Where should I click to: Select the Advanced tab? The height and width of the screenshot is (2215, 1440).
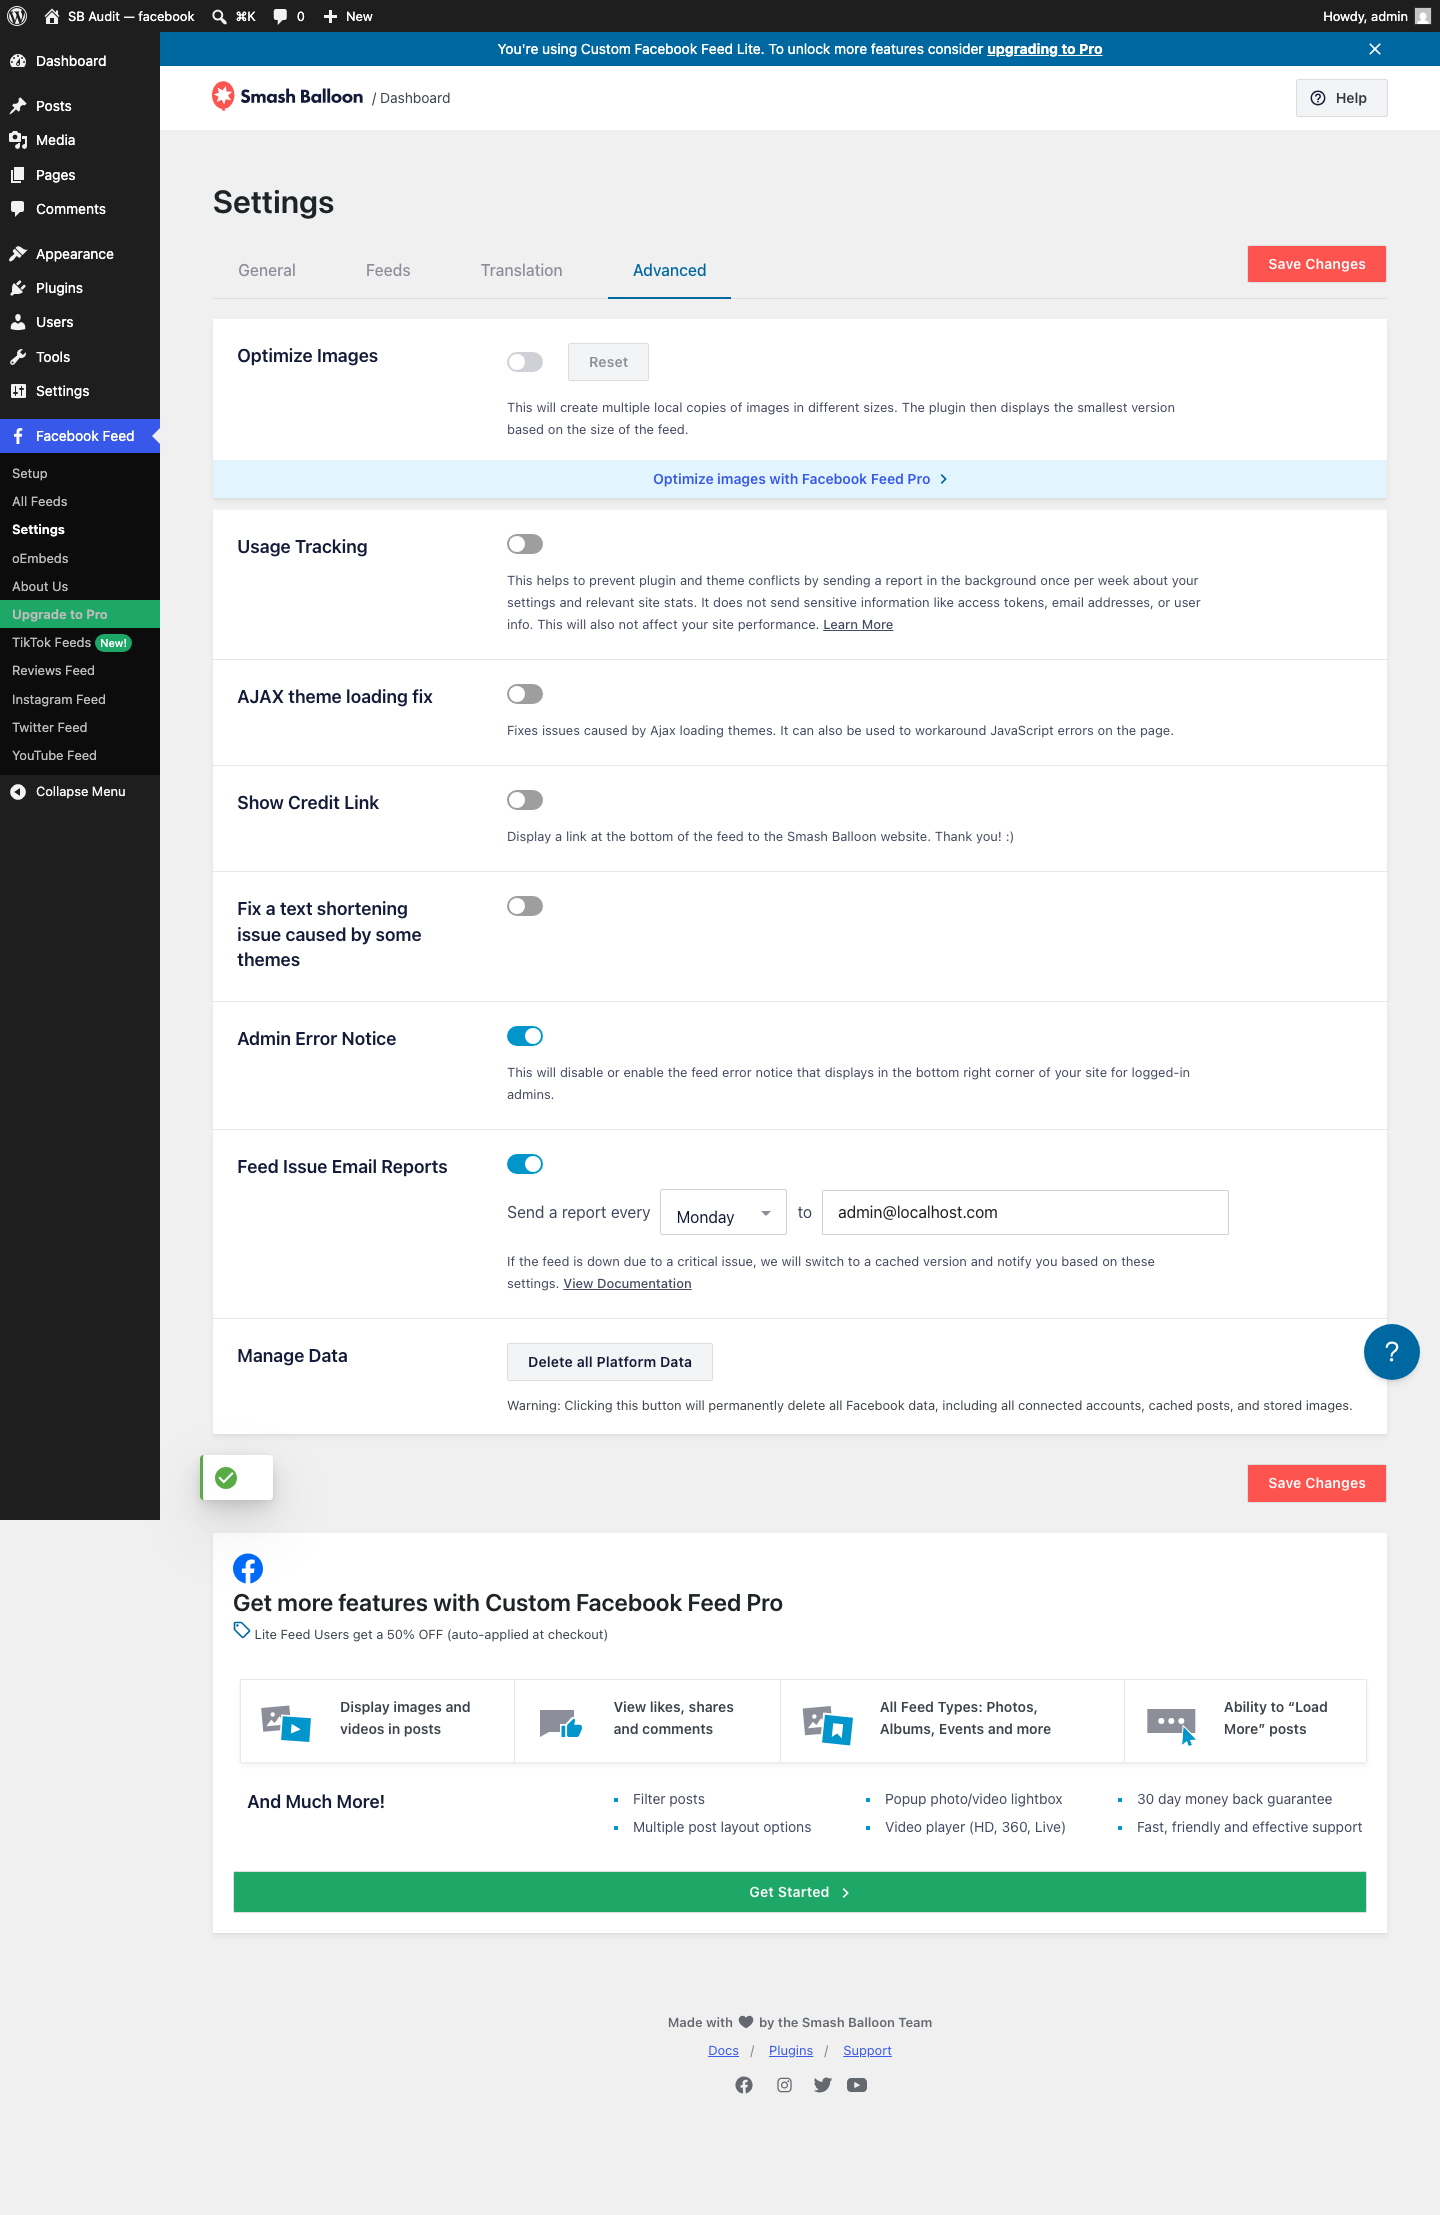tap(670, 270)
